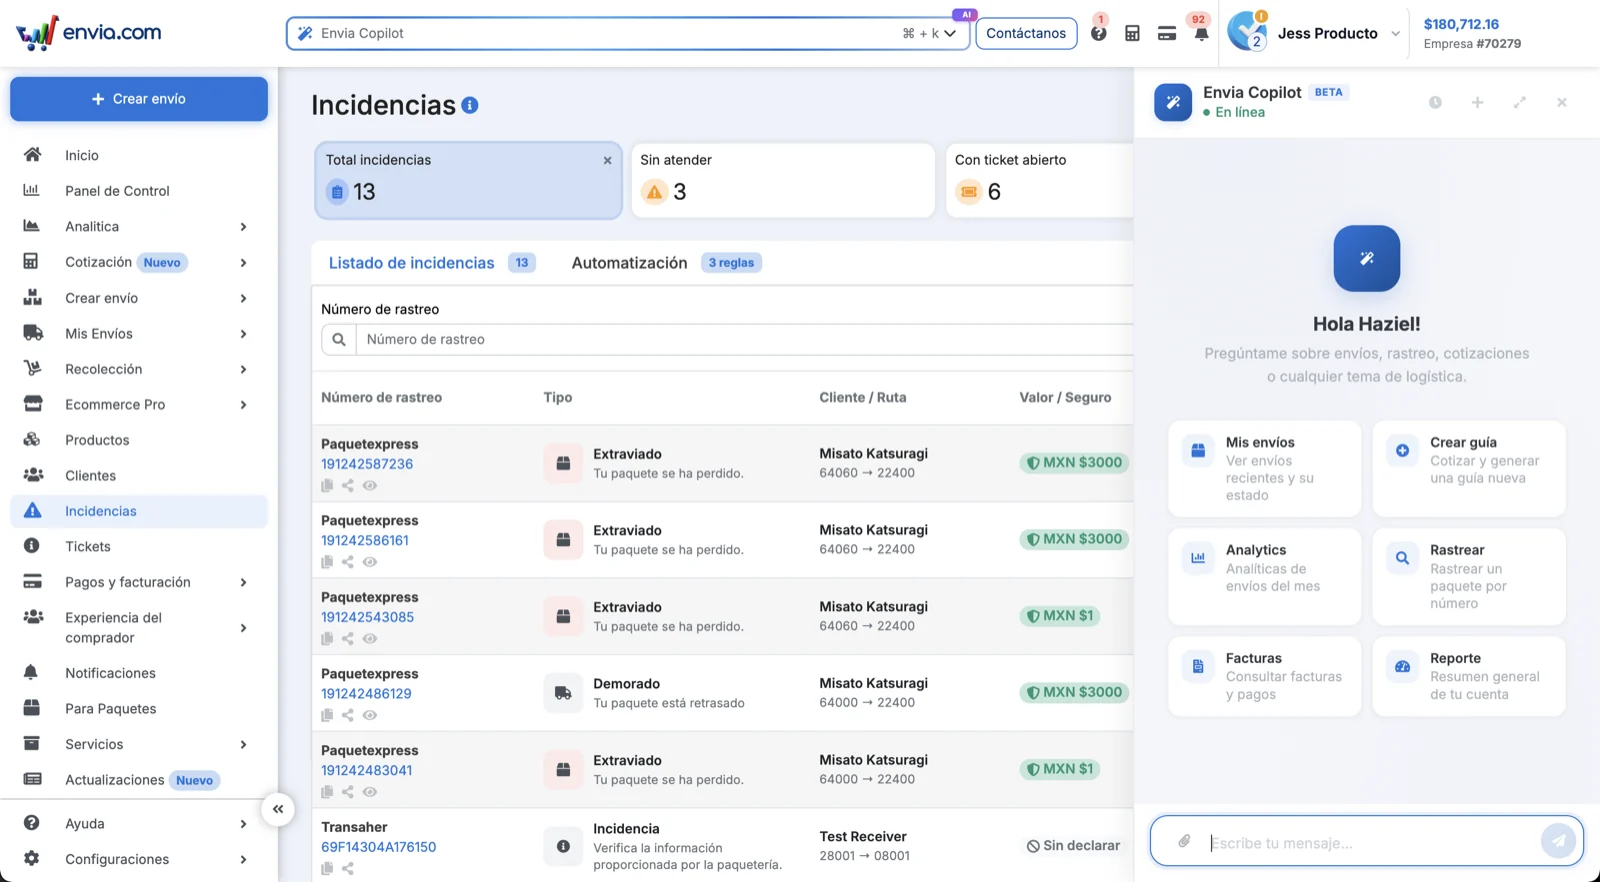Screen dimensions: 1600x882
Task: Click the Contáctanos button
Action: [x=1026, y=33]
